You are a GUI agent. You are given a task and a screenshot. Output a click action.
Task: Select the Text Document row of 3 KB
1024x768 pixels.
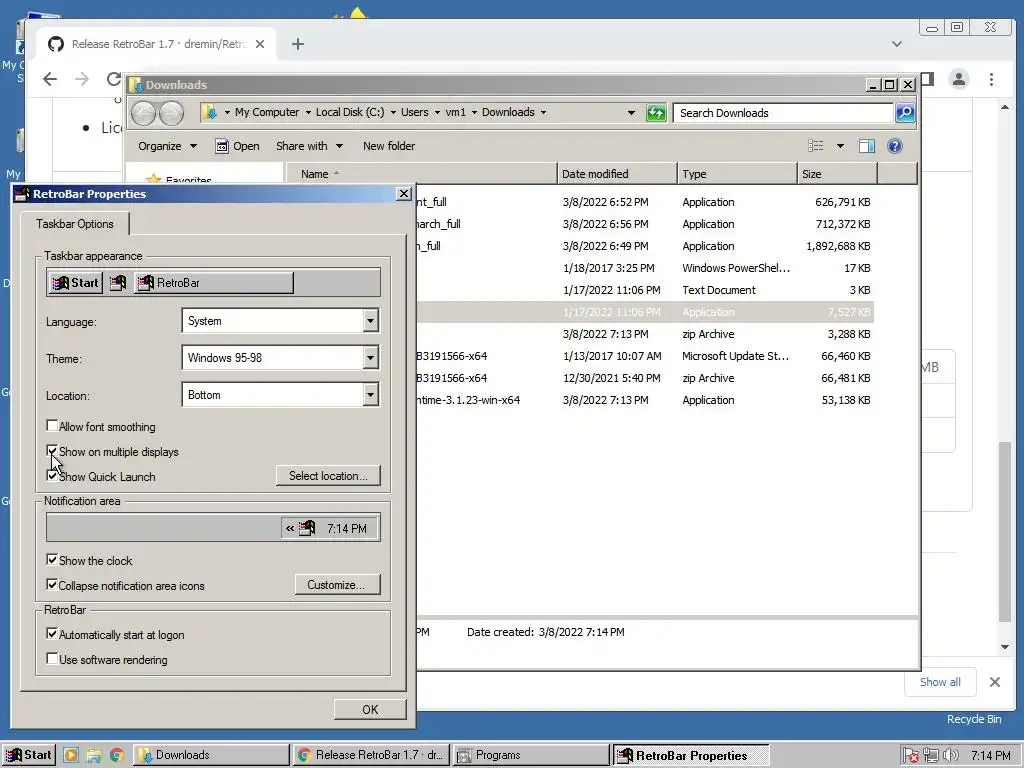coord(645,290)
